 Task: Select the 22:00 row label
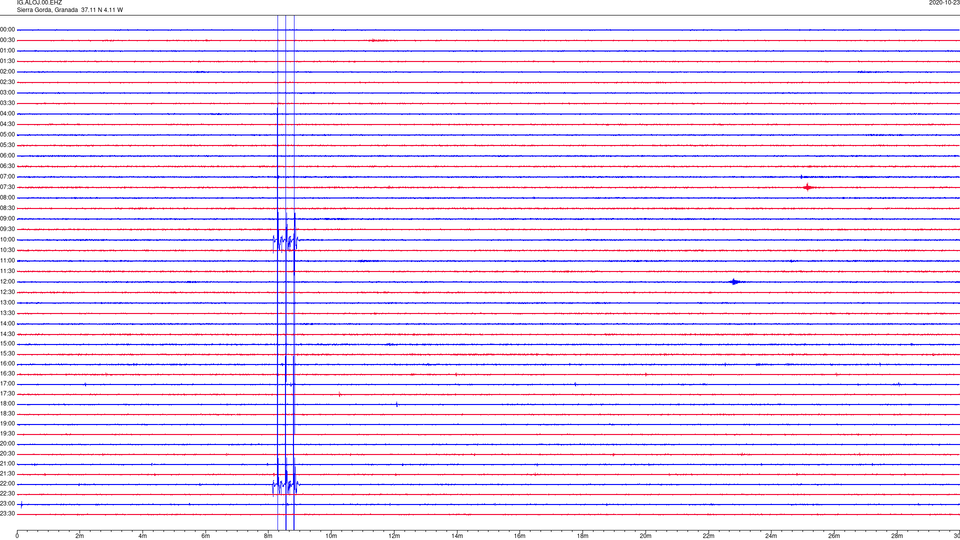pyautogui.click(x=7, y=484)
